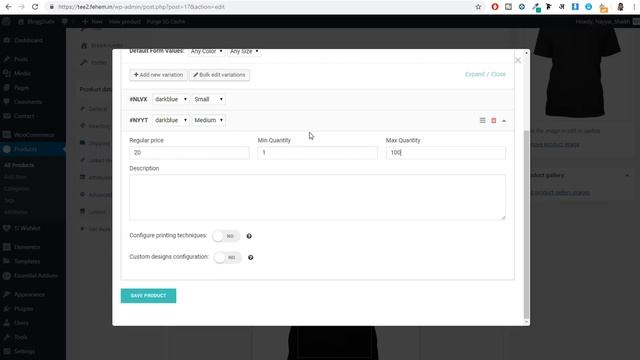Click the Close variations link
This screenshot has width=640, height=360.
coord(498,74)
